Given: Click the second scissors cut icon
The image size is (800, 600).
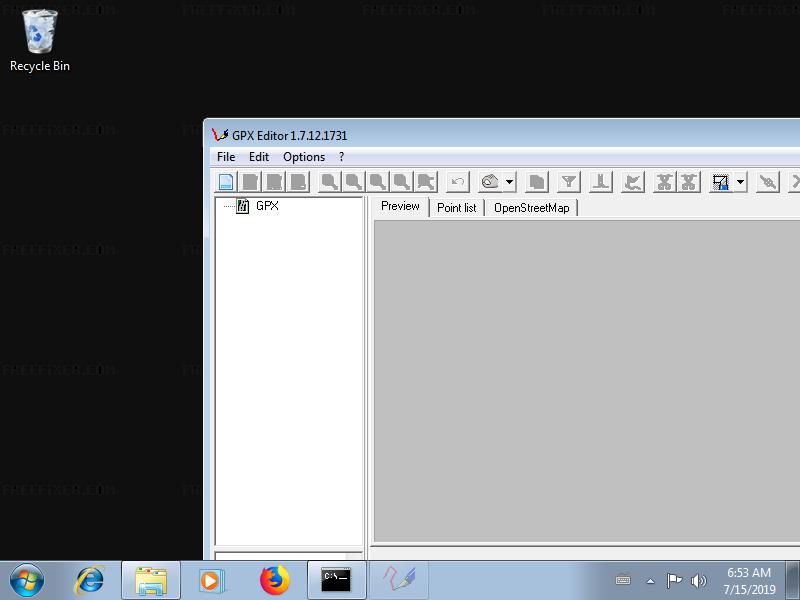Looking at the screenshot, I should tap(689, 182).
